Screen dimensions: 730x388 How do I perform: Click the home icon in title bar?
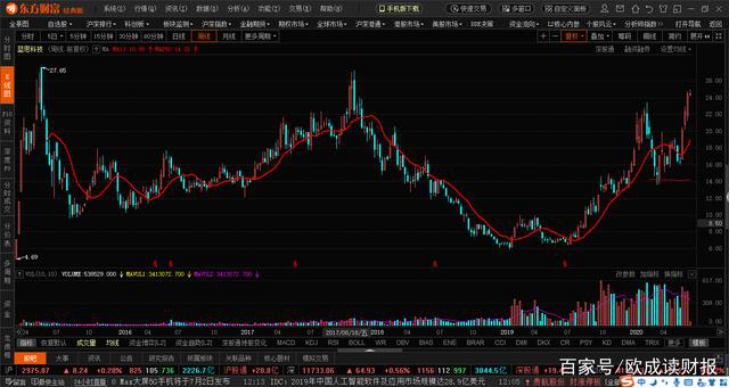tap(634, 8)
